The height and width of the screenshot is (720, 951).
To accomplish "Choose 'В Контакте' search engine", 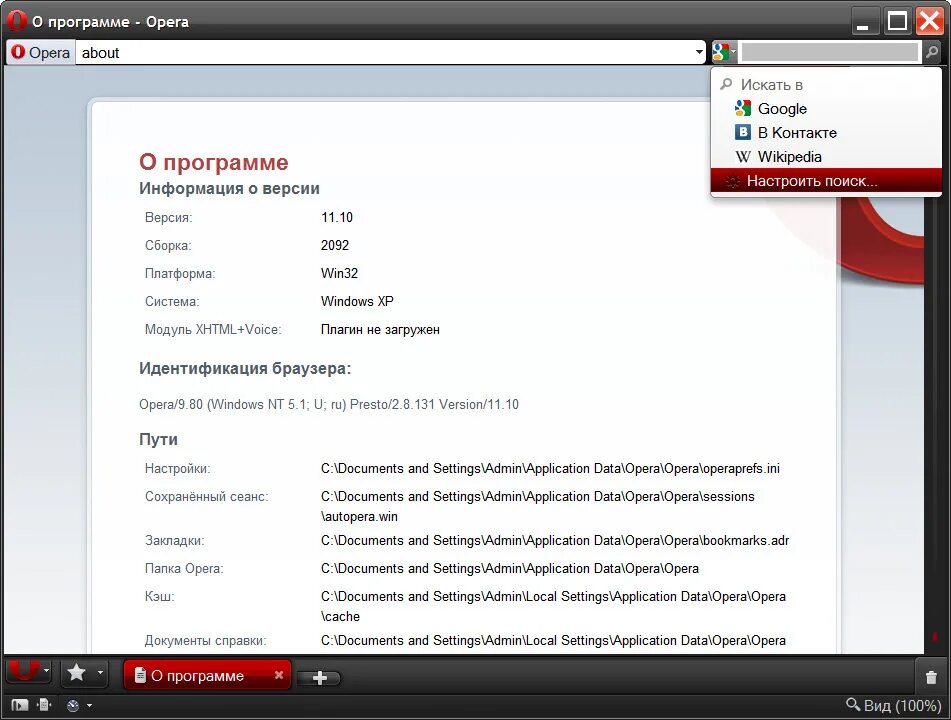I will click(x=826, y=132).
